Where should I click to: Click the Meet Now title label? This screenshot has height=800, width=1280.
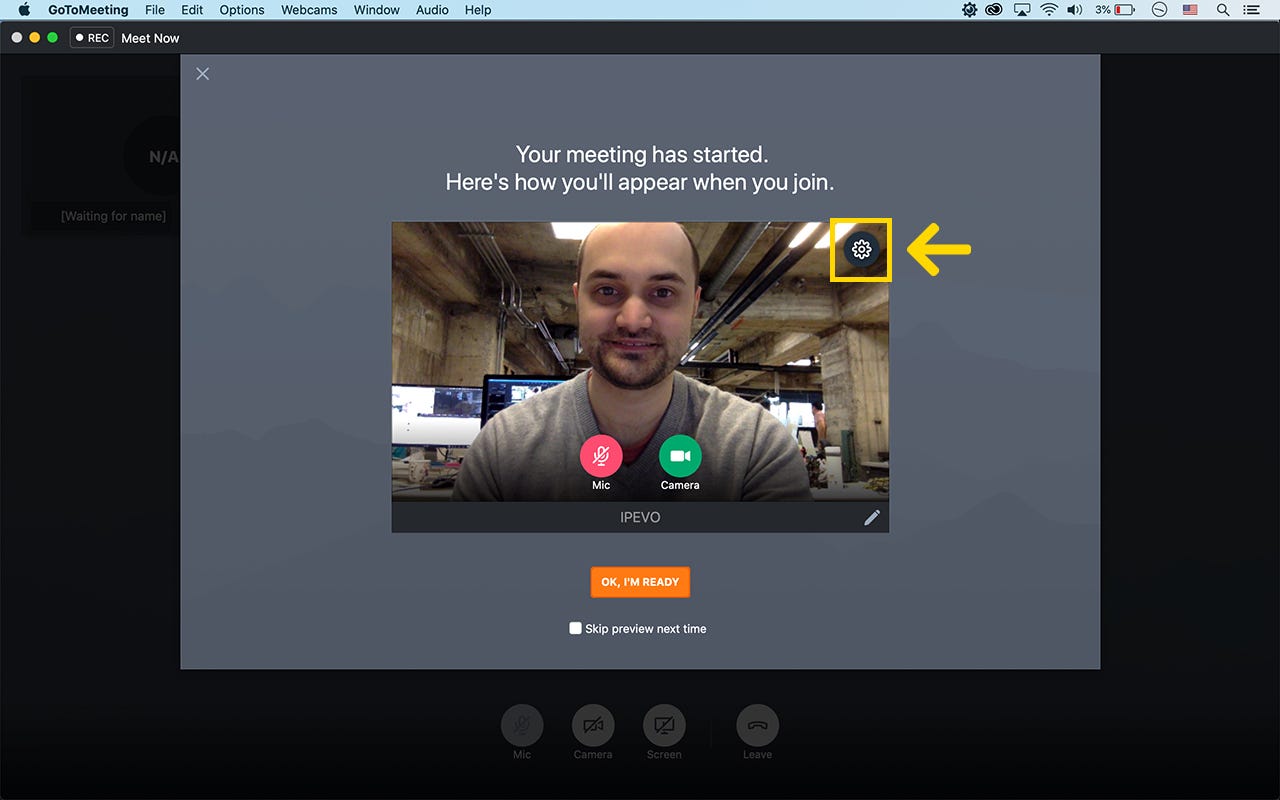(150, 37)
